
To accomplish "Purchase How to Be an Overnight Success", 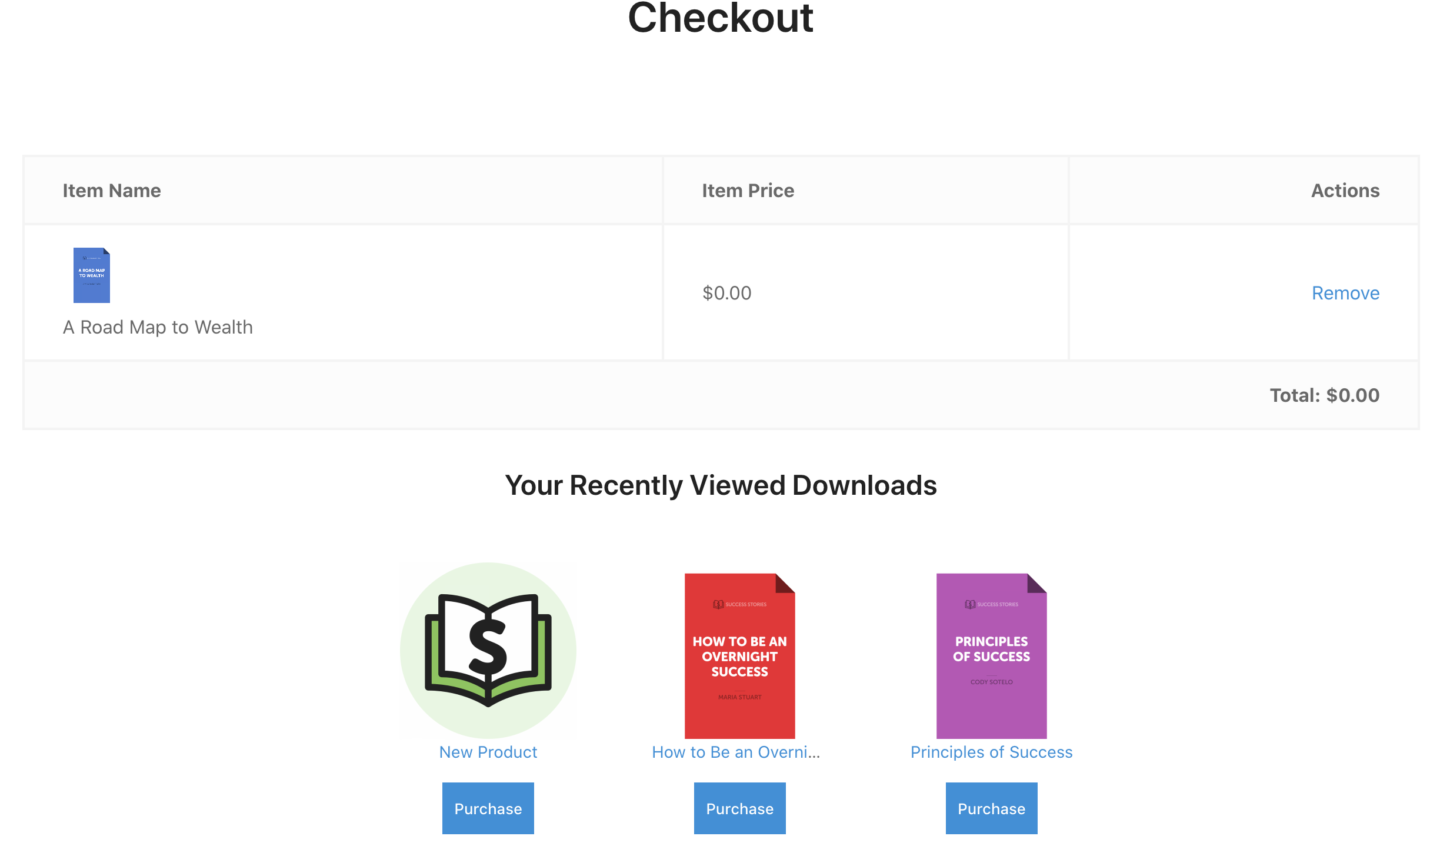I will click(x=740, y=808).
